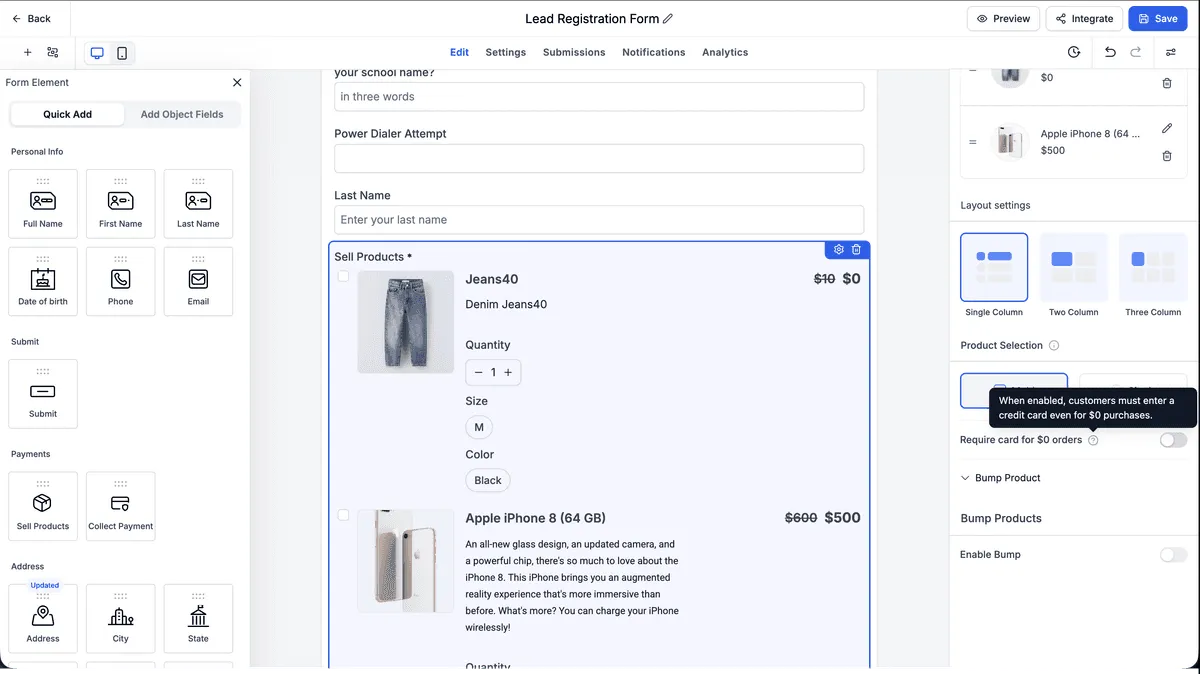Close the Form Element panel
1200x674 pixels.
pos(237,83)
